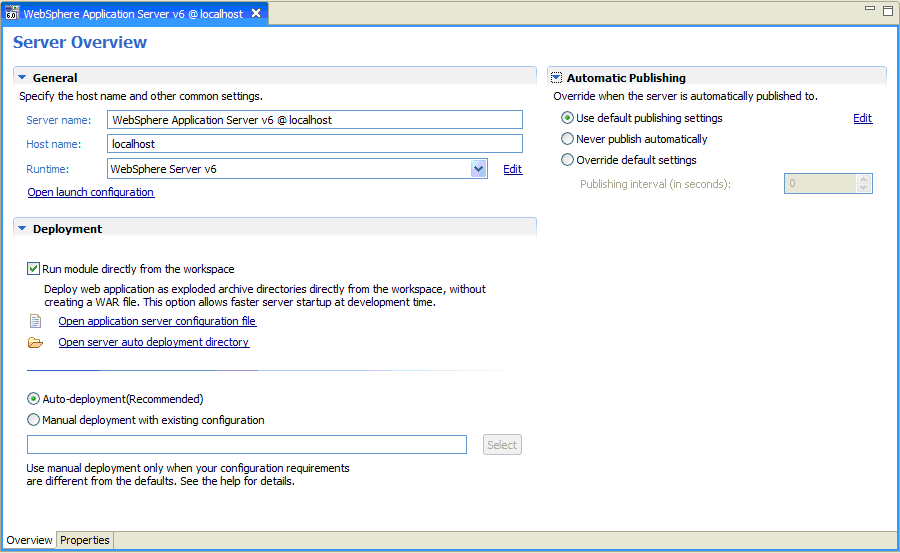
Task: Click Edit link for publishing settings
Action: [x=862, y=118]
